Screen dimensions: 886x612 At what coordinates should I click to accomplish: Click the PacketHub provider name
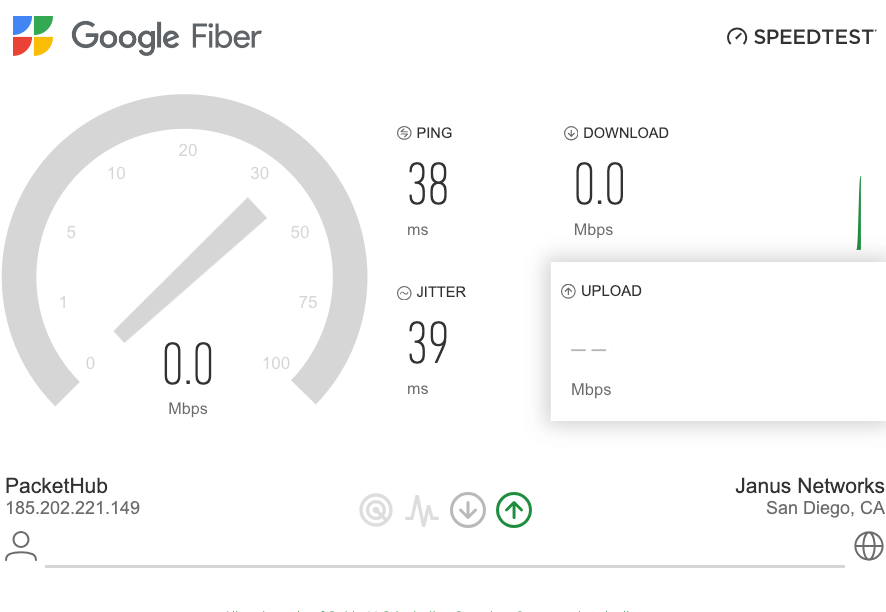pos(57,486)
